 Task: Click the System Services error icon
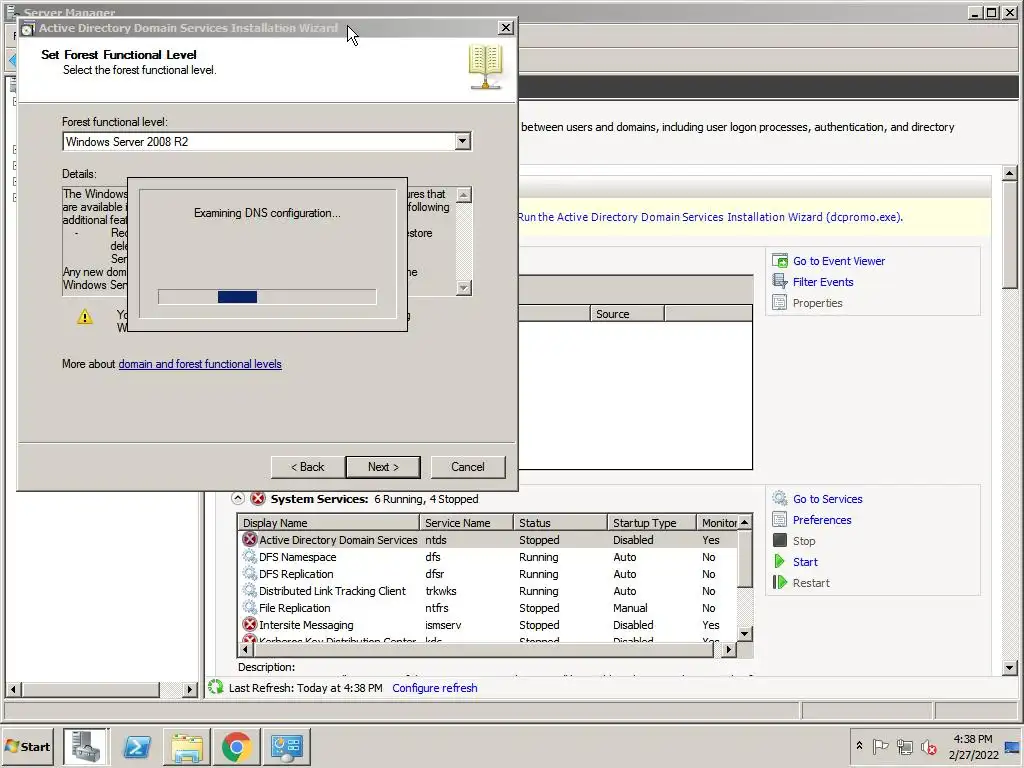coord(258,499)
